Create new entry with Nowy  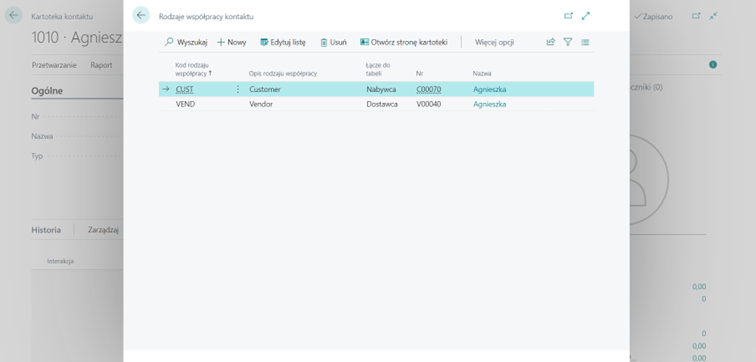(231, 42)
